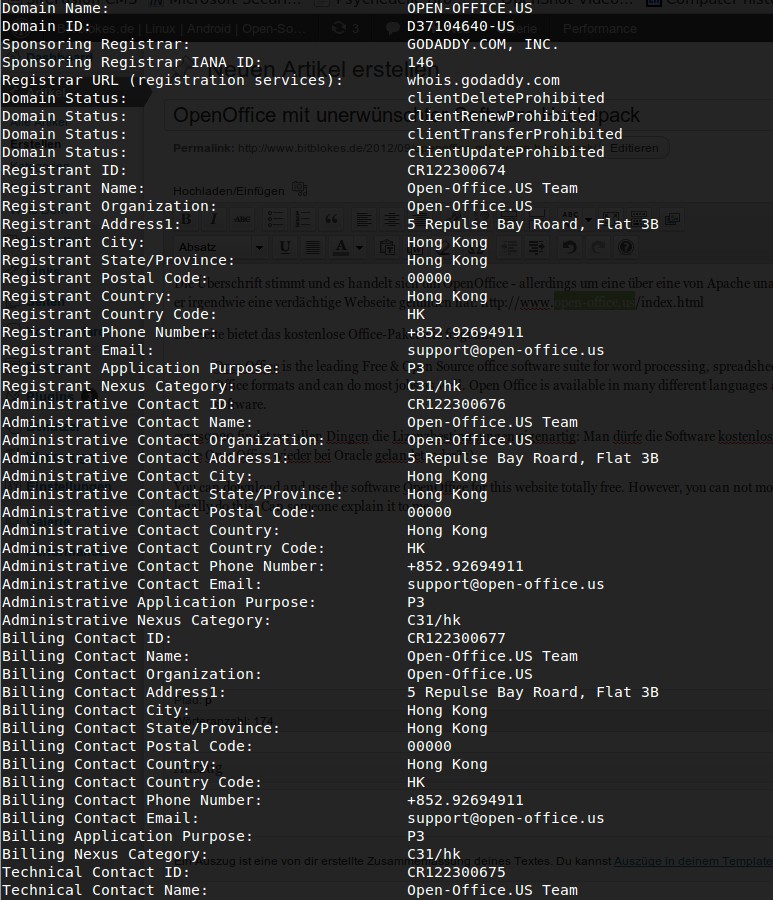Redo edit in WordPress editor

(x=597, y=247)
